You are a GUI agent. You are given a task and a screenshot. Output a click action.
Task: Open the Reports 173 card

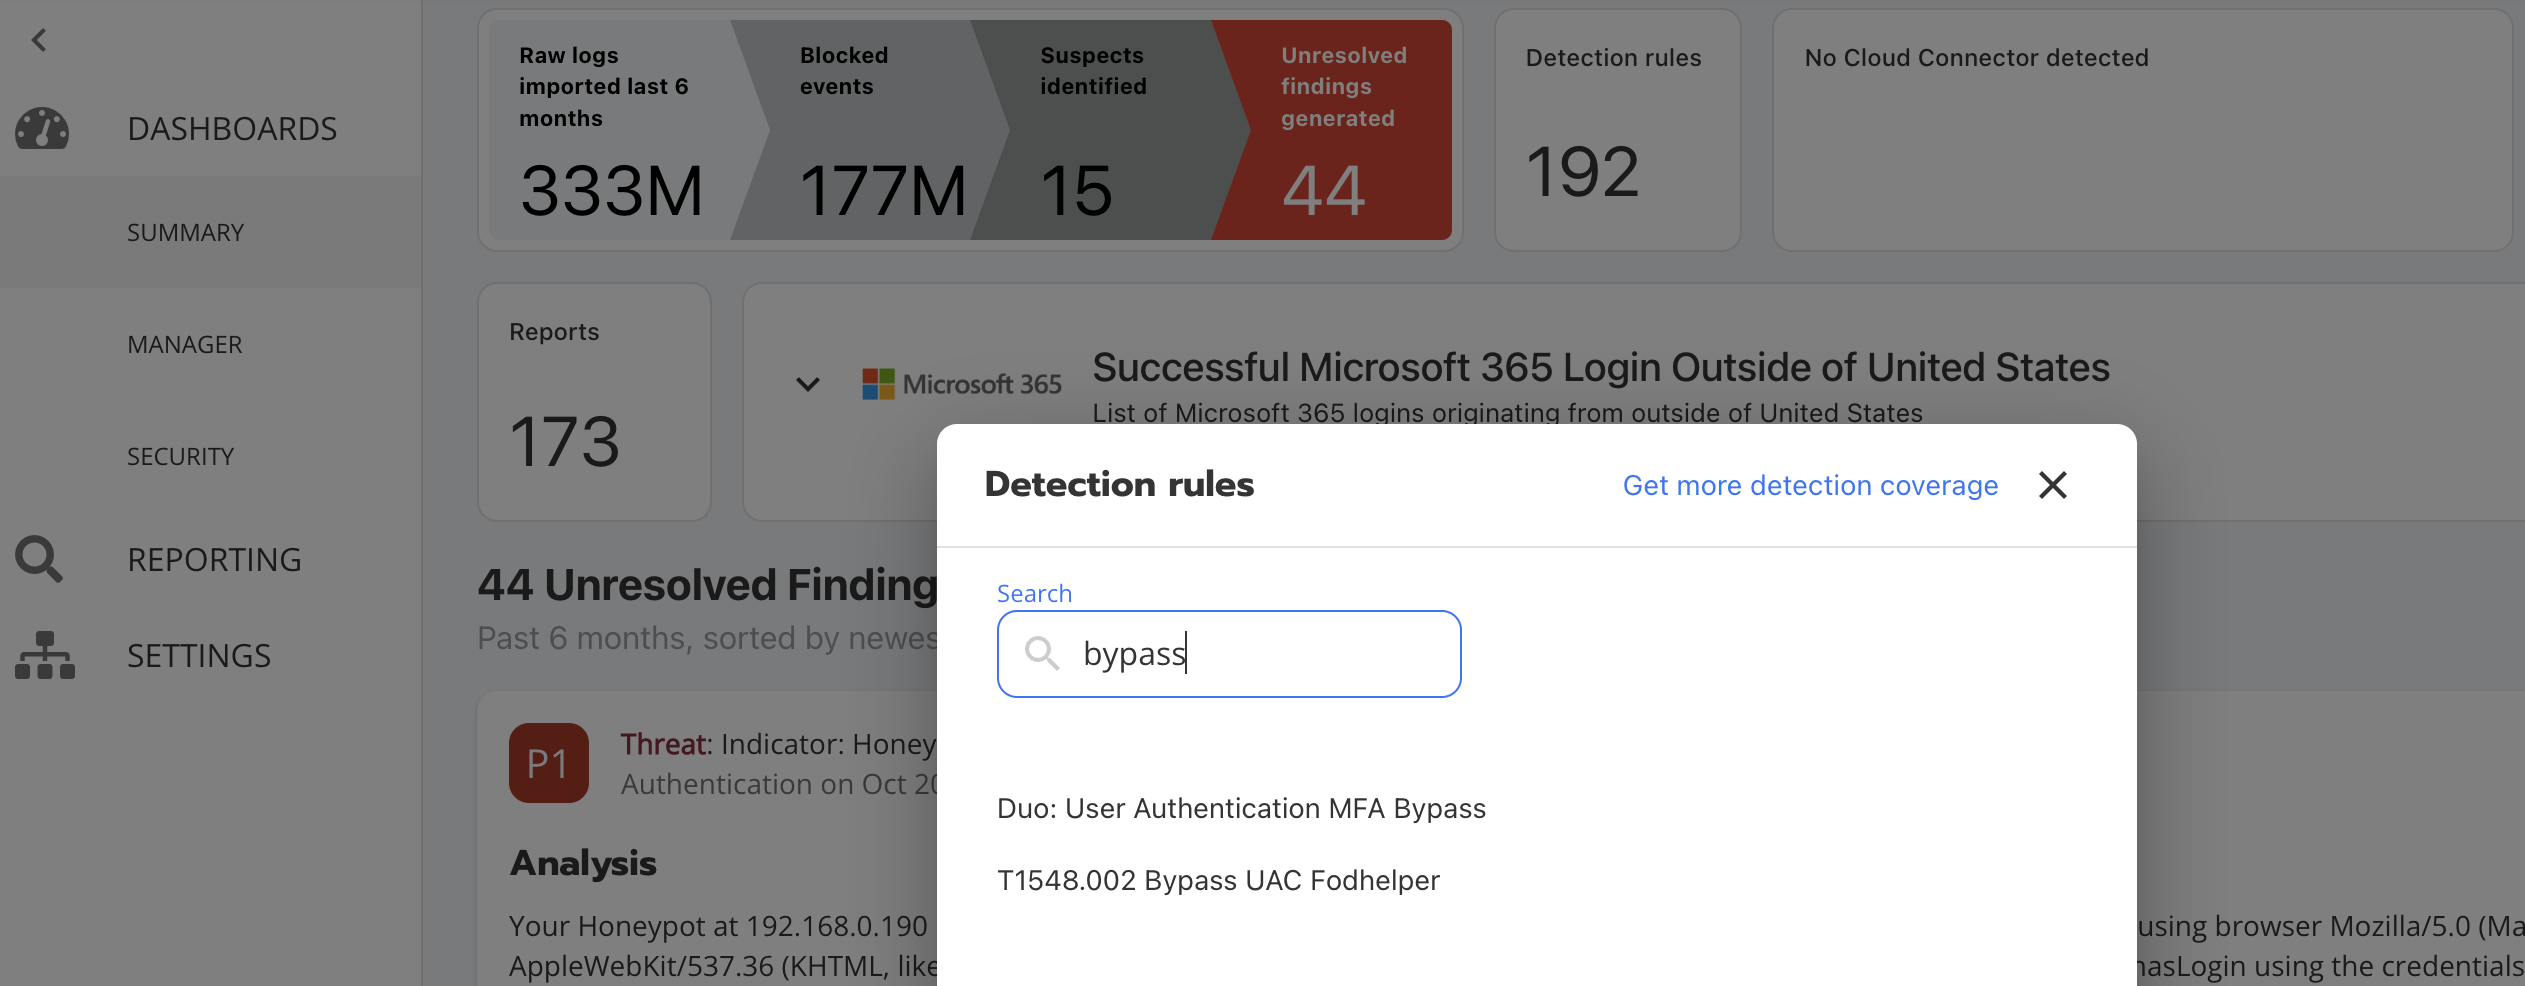click(x=594, y=402)
